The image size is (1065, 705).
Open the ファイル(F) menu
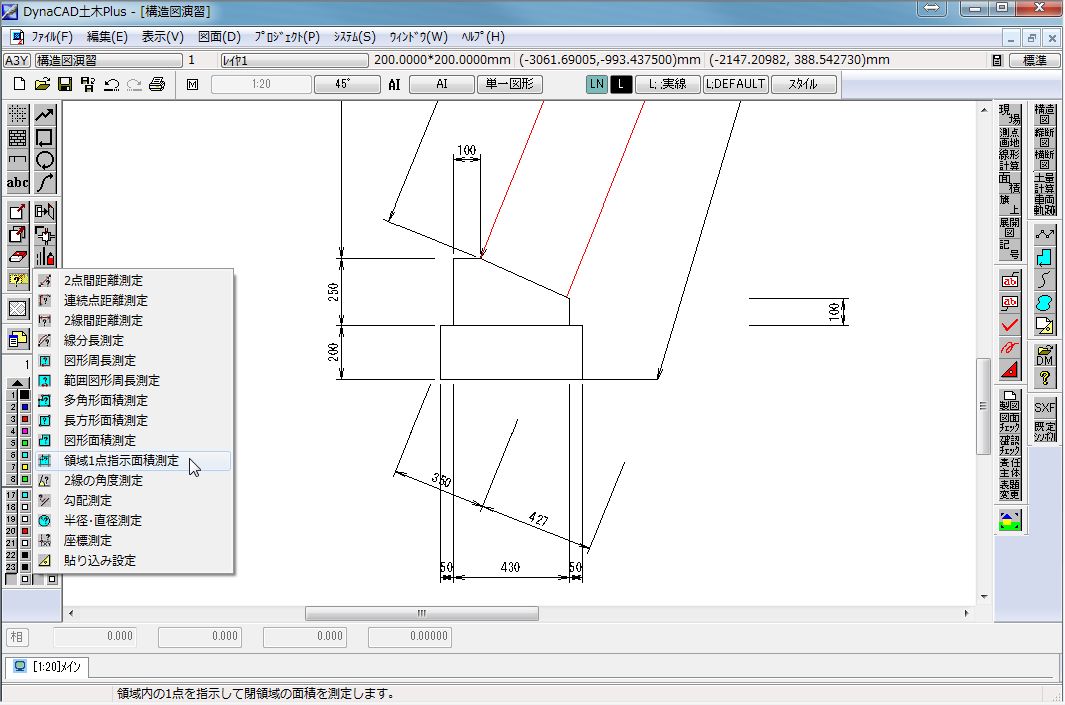pyautogui.click(x=52, y=37)
